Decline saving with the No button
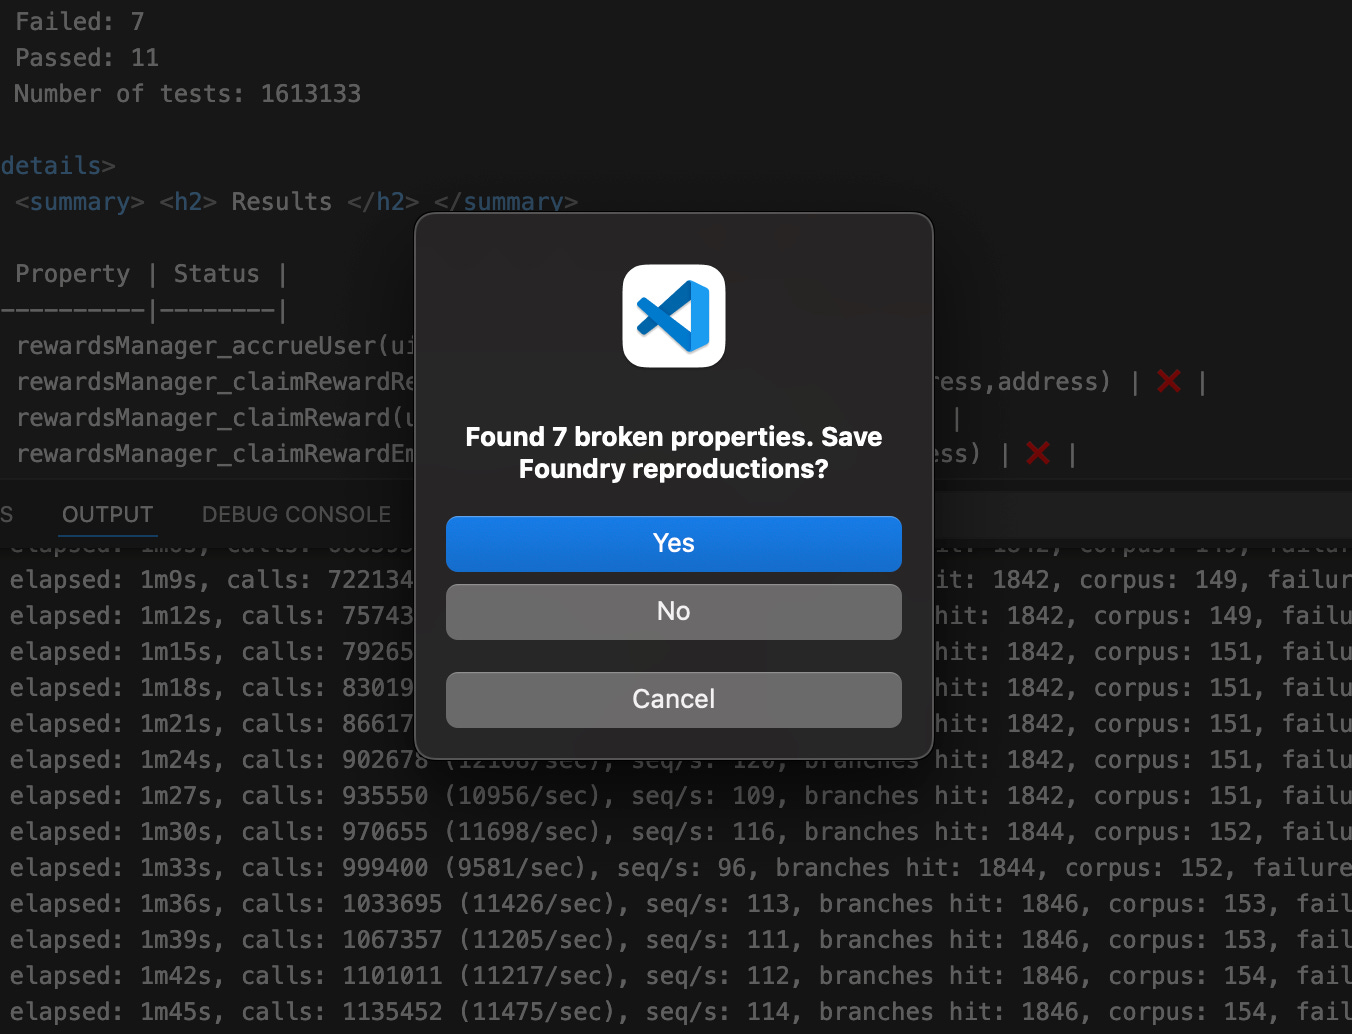 tap(673, 611)
